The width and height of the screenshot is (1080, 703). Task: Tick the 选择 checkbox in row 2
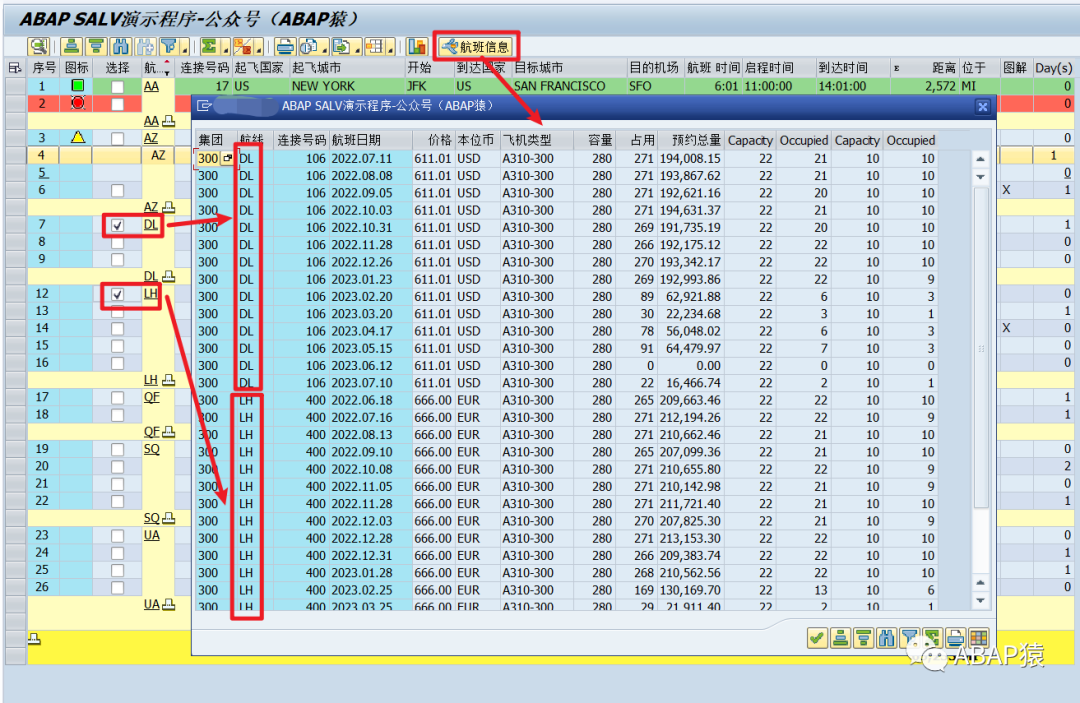pos(118,104)
